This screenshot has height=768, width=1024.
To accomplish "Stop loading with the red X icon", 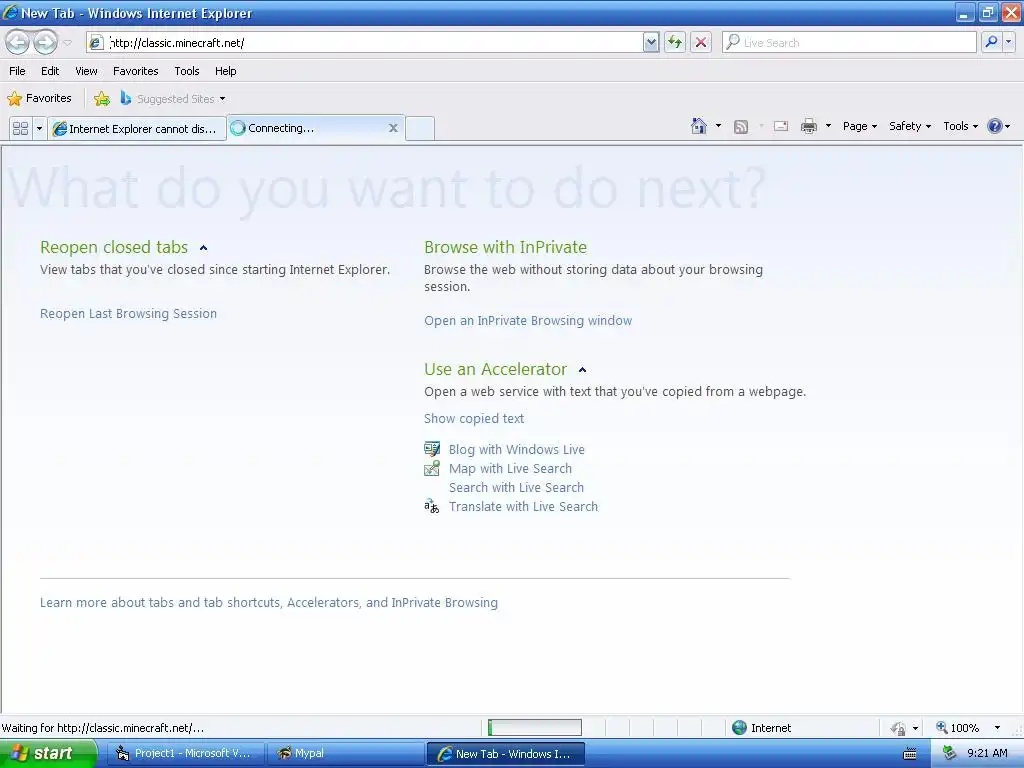I will pyautogui.click(x=701, y=43).
